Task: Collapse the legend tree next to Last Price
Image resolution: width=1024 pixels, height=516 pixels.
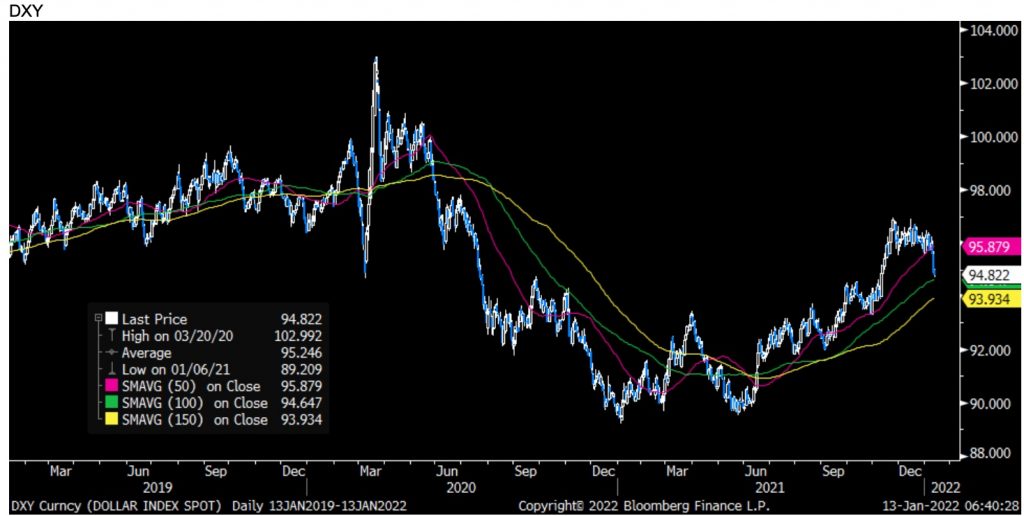Action: (x=98, y=319)
